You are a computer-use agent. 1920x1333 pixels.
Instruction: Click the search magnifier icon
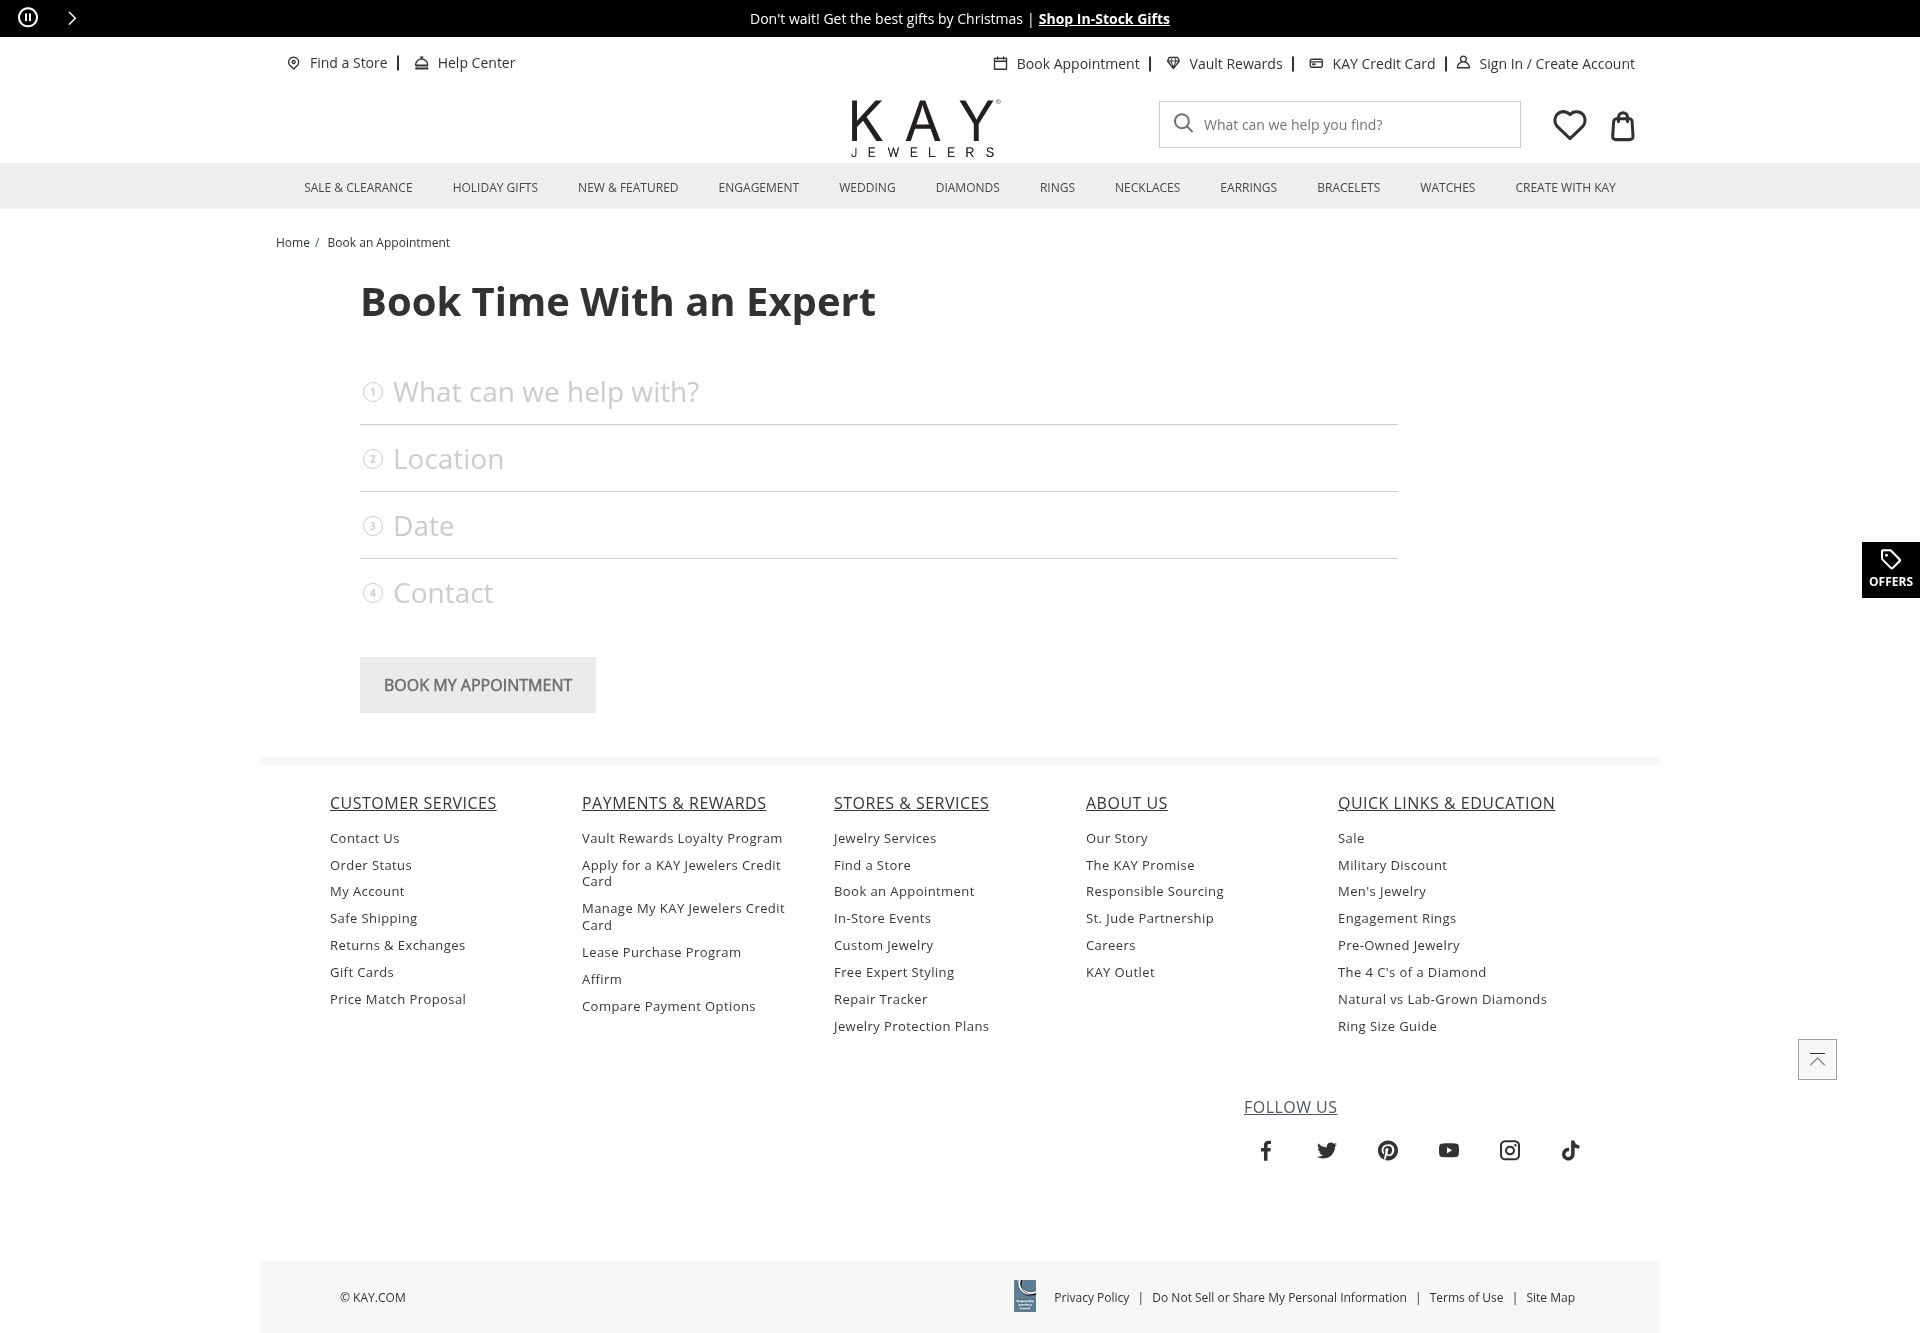point(1183,123)
